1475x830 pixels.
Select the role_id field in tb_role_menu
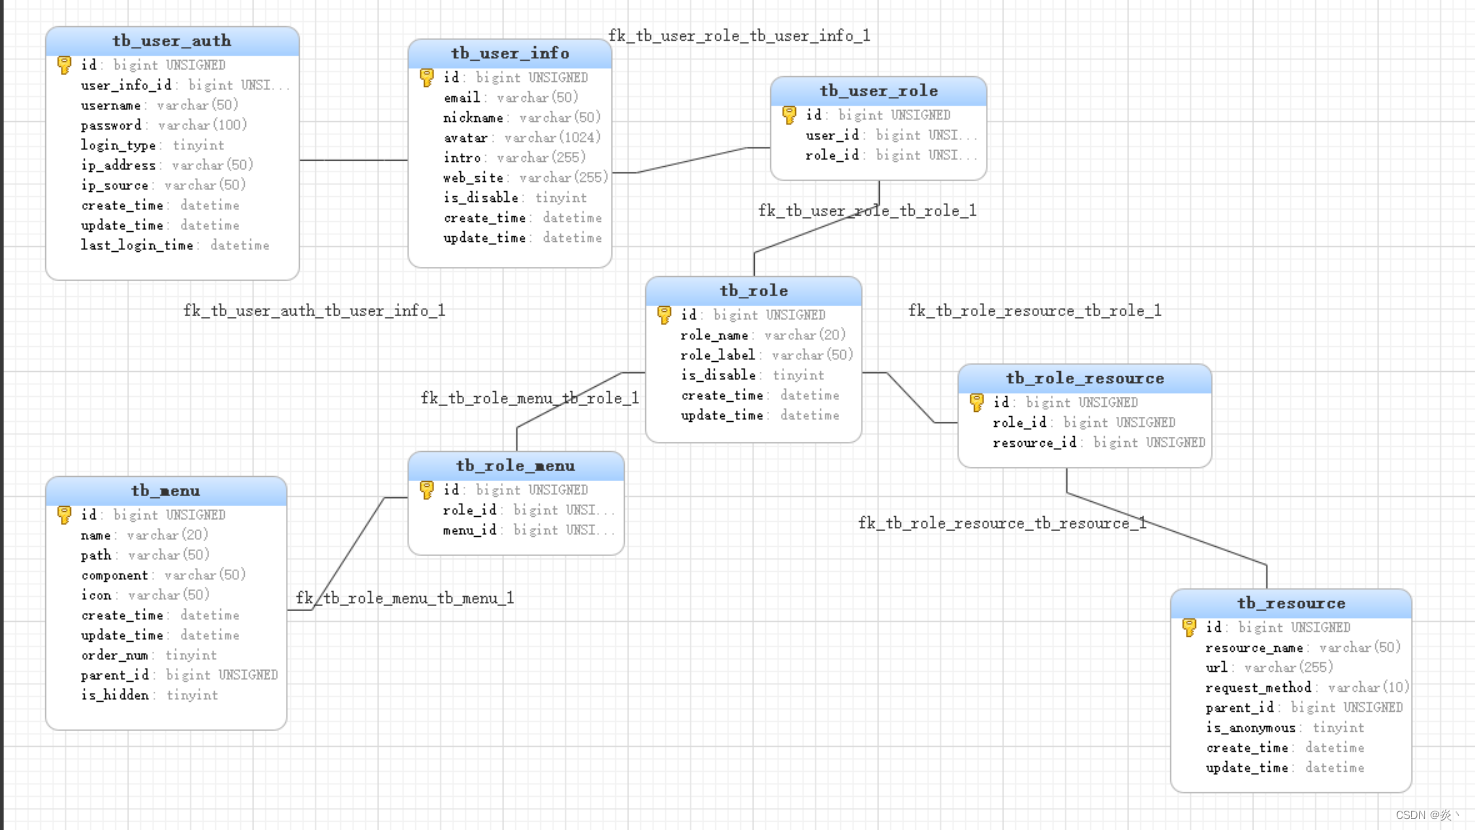[529, 510]
